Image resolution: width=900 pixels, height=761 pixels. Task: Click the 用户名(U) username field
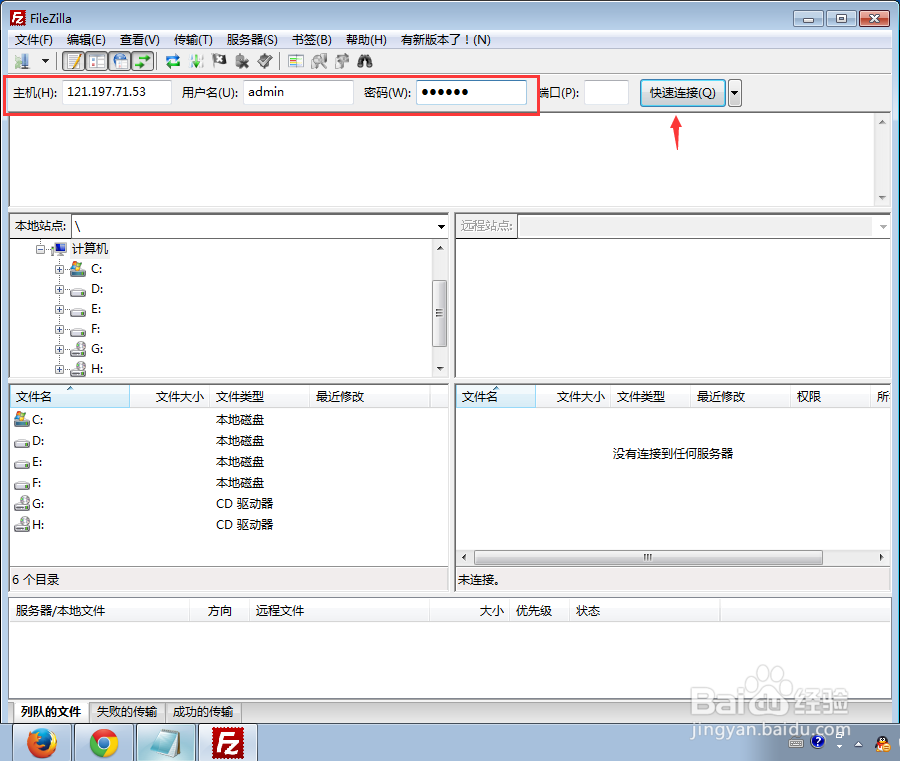point(298,92)
